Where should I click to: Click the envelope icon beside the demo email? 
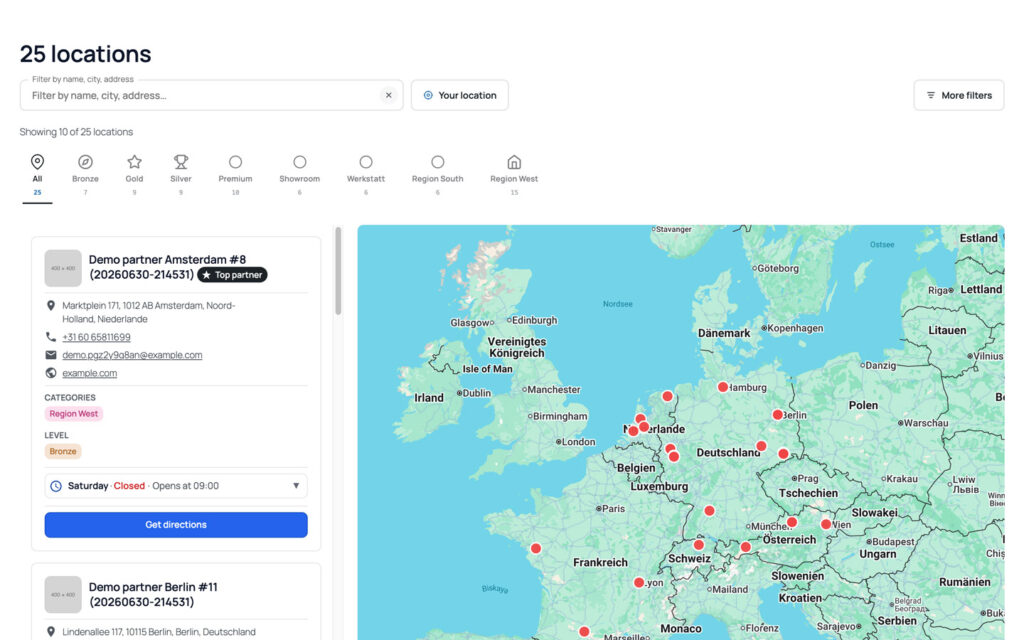51,355
